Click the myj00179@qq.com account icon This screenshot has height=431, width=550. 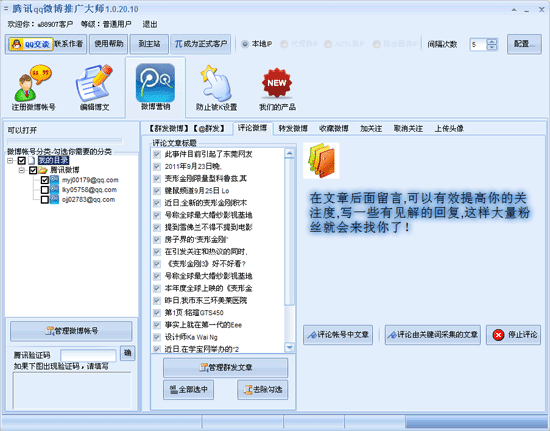[x=54, y=180]
